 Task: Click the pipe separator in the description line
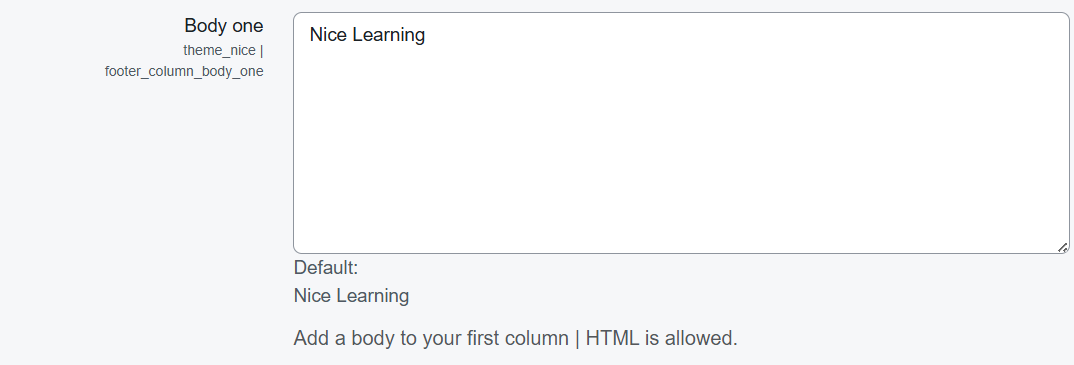[x=577, y=338]
